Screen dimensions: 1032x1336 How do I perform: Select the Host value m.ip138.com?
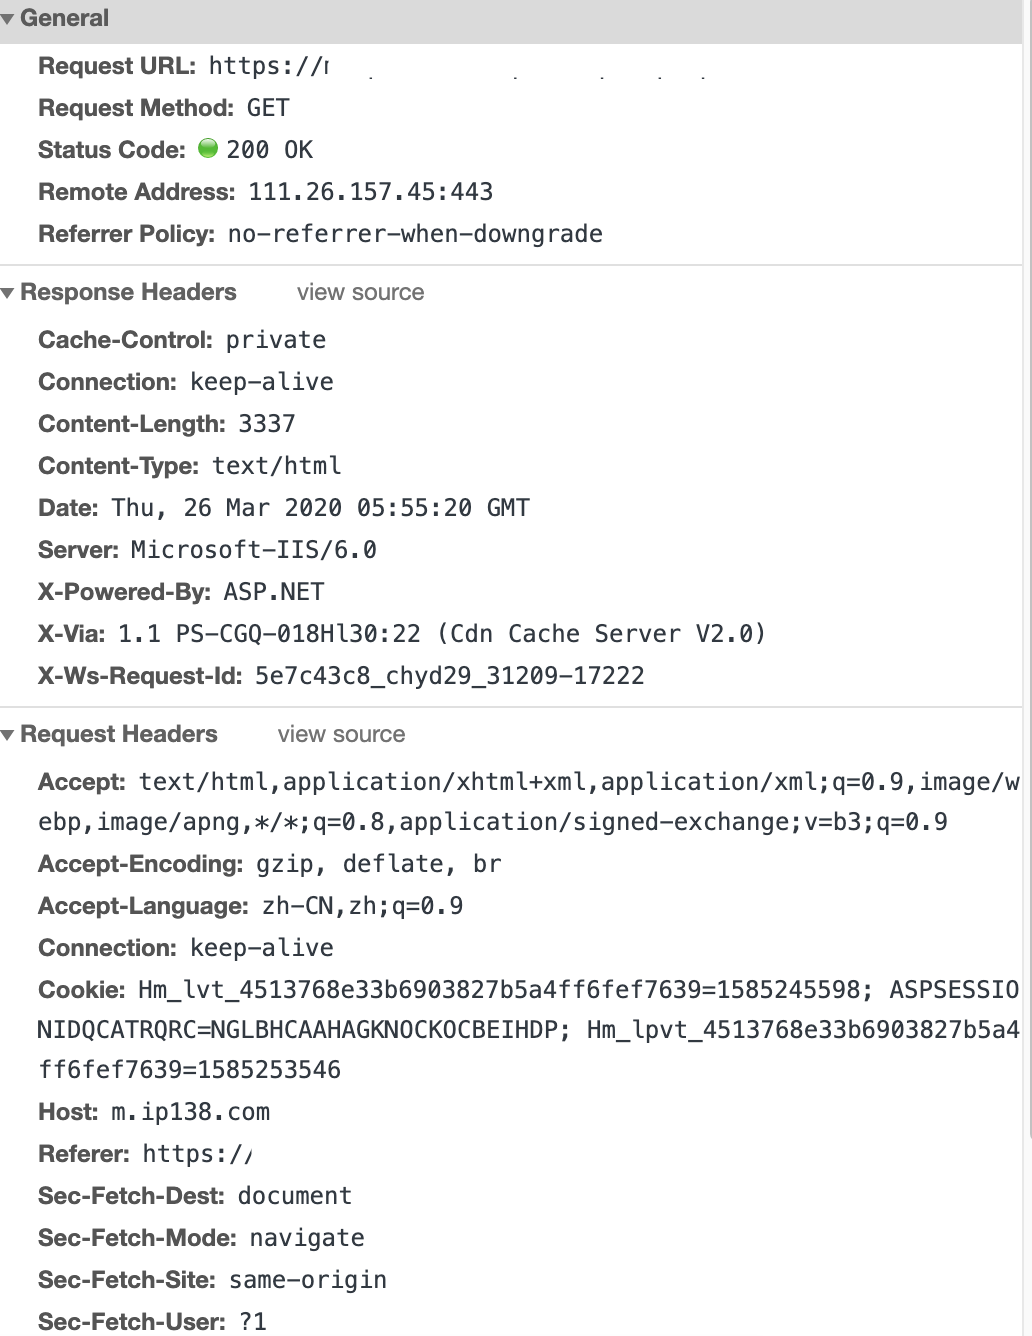coord(190,1111)
